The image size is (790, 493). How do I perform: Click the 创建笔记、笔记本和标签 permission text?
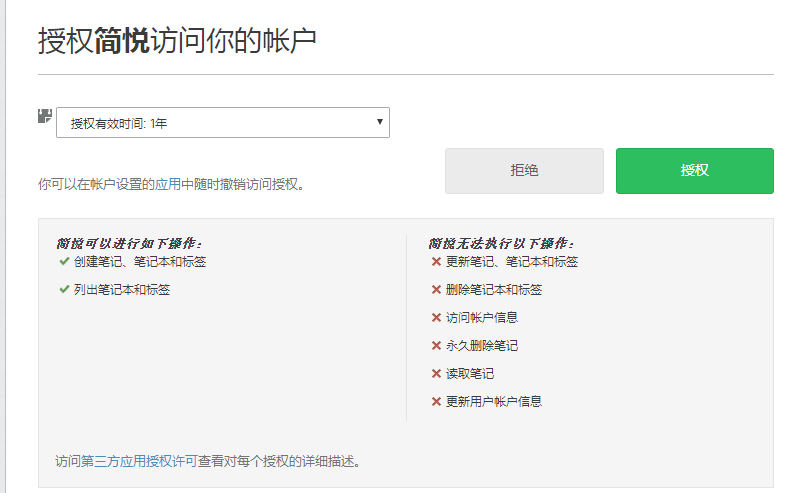click(x=140, y=261)
